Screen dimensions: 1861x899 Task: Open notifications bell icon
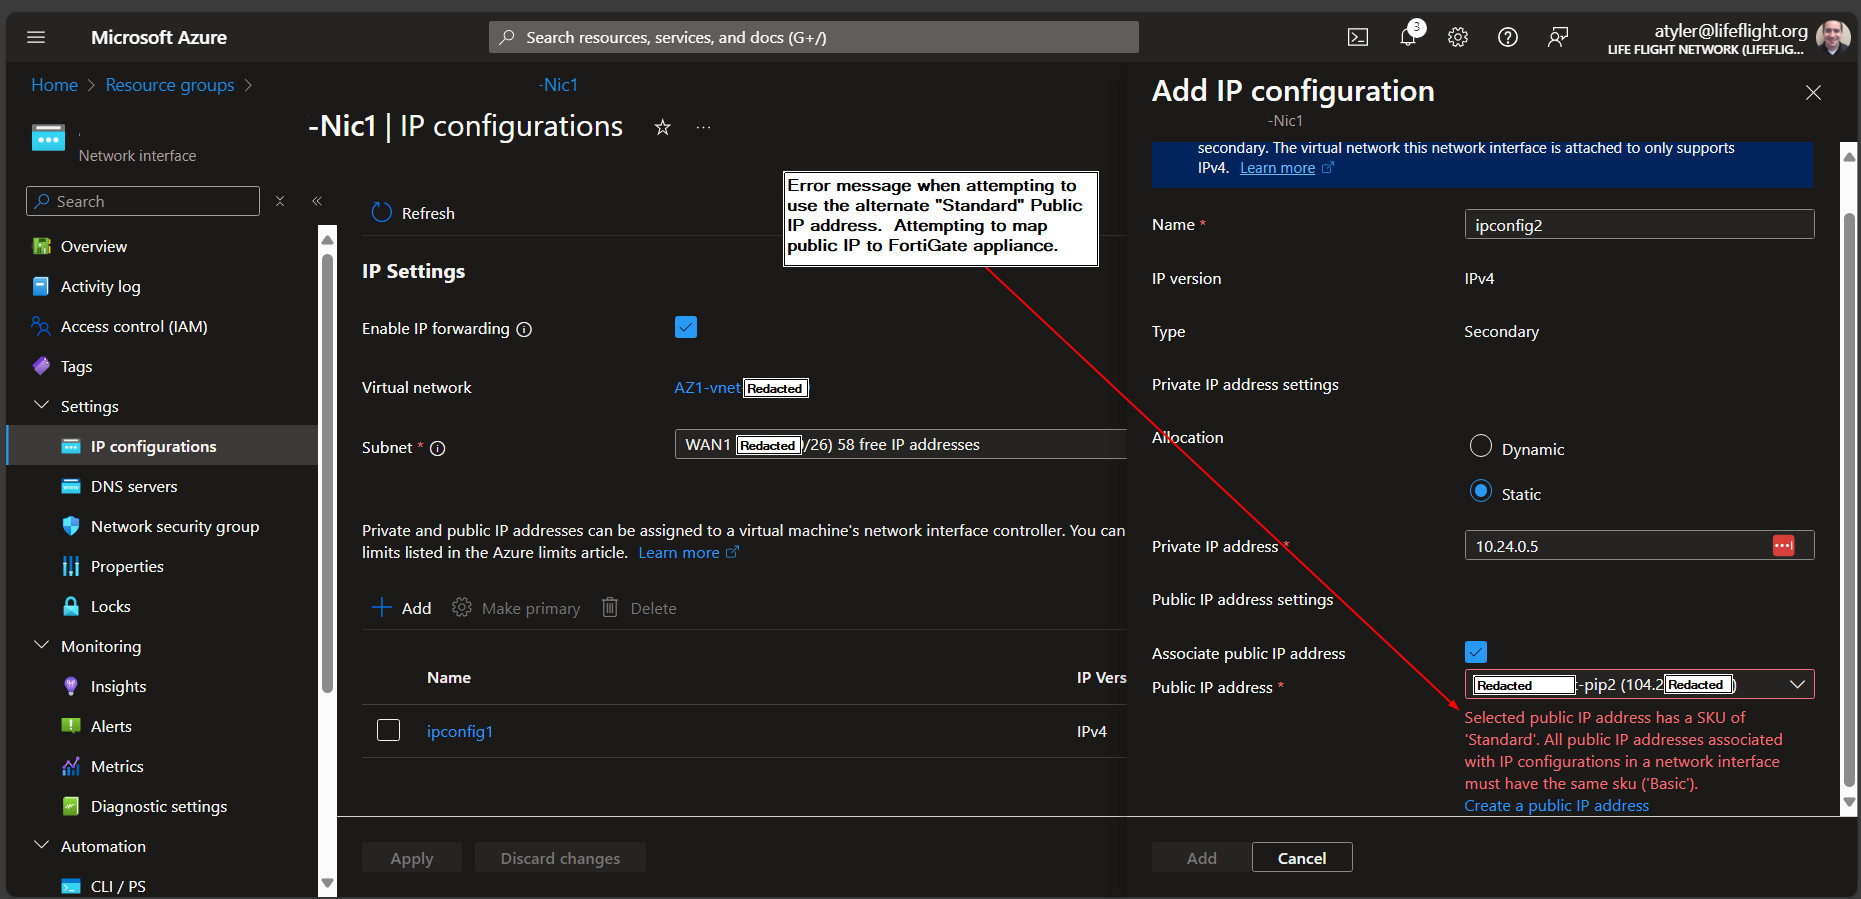click(x=1408, y=37)
